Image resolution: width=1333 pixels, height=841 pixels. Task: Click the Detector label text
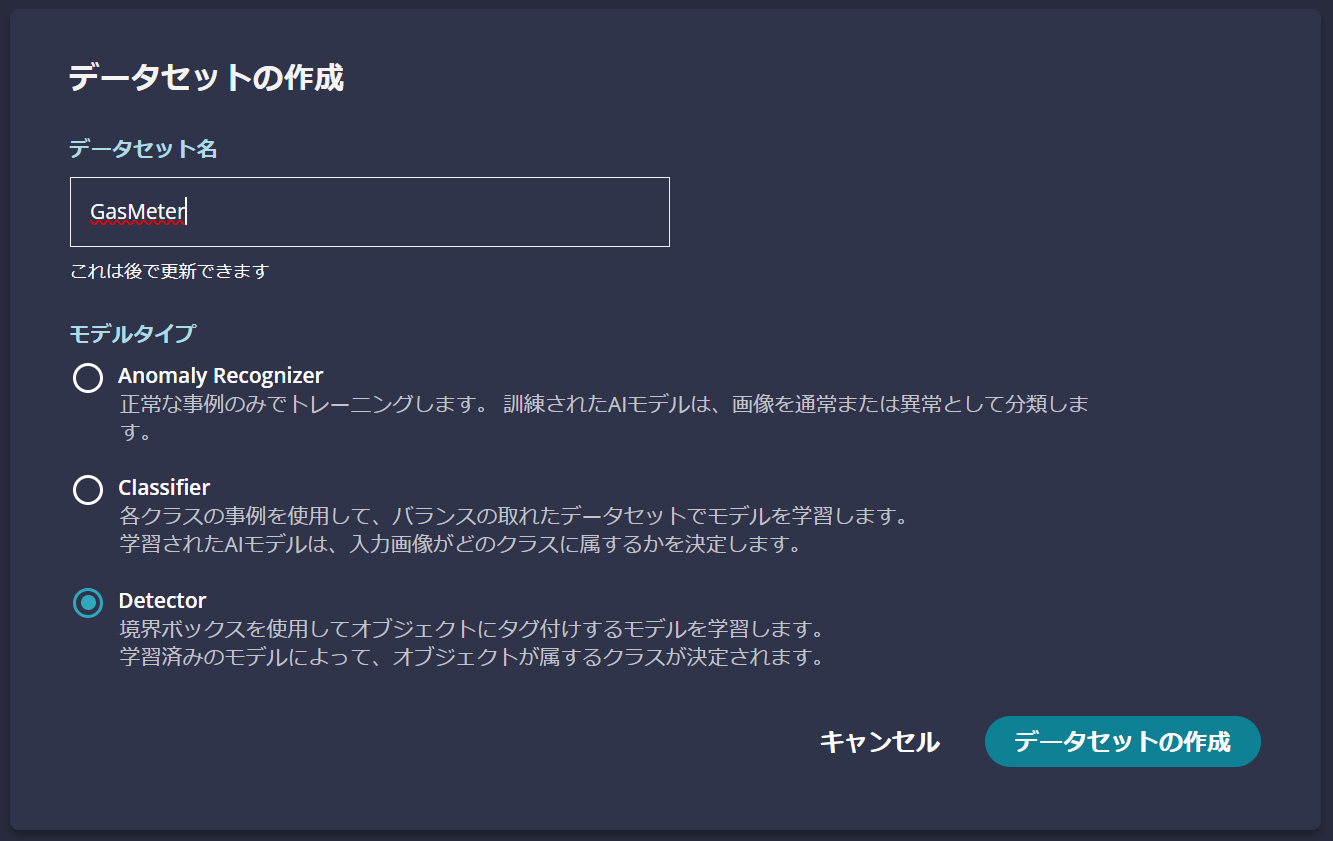161,600
